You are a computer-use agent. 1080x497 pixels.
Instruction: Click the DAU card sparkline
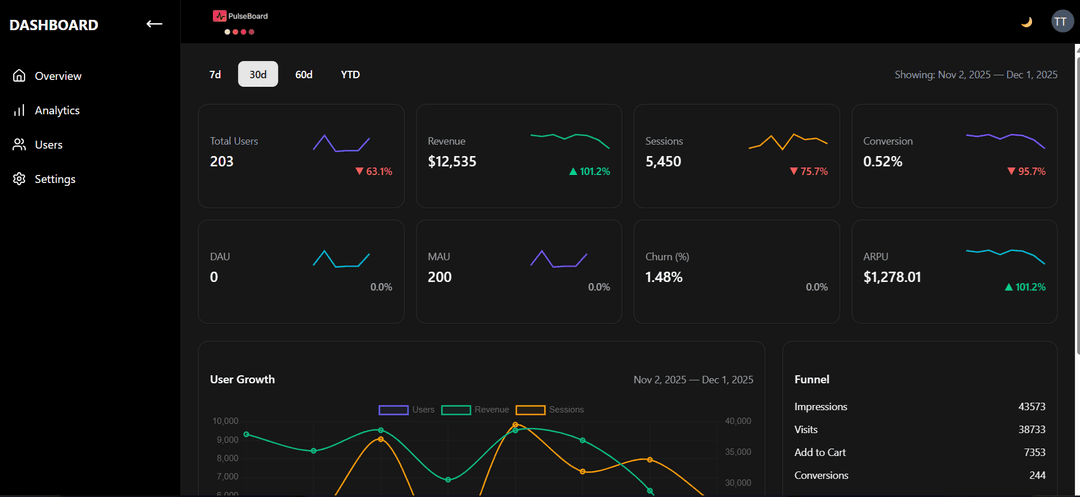pos(342,258)
